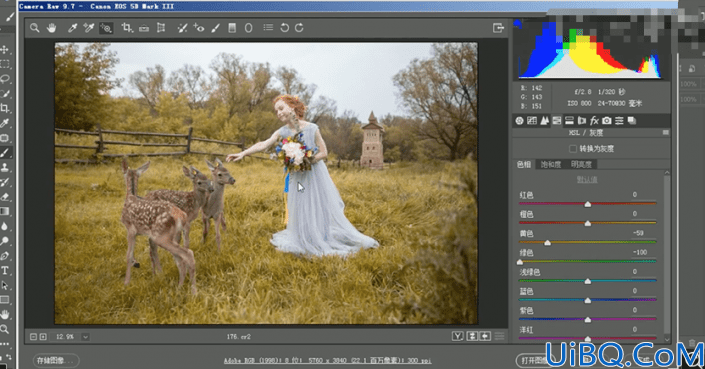Select the Red Eye Removal tool
The width and height of the screenshot is (705, 369).
[198, 28]
